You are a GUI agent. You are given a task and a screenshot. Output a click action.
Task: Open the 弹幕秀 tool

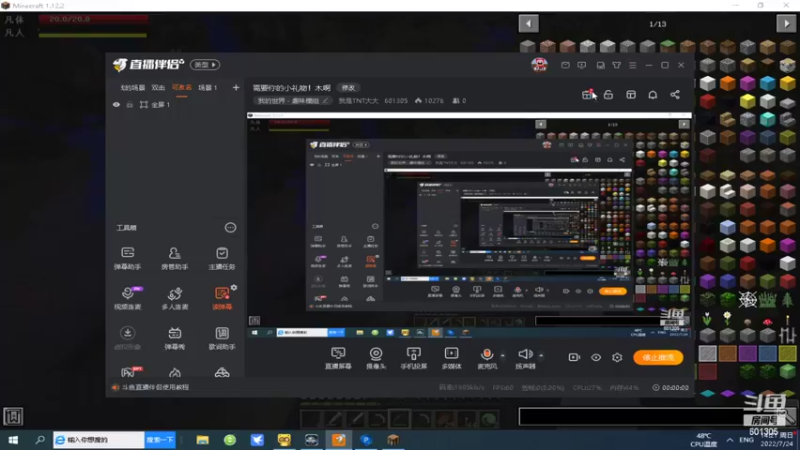pyautogui.click(x=174, y=338)
